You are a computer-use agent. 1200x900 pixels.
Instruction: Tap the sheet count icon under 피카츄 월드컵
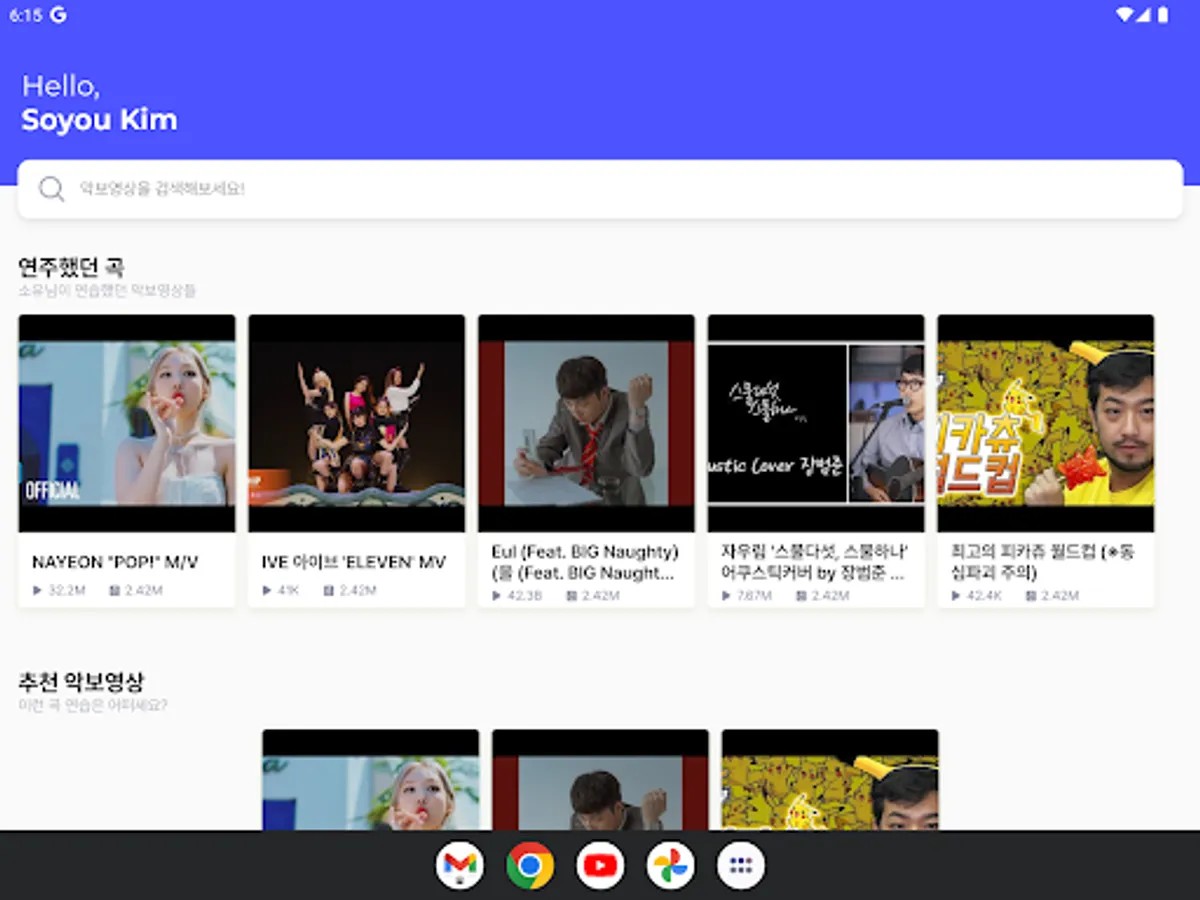[1031, 595]
